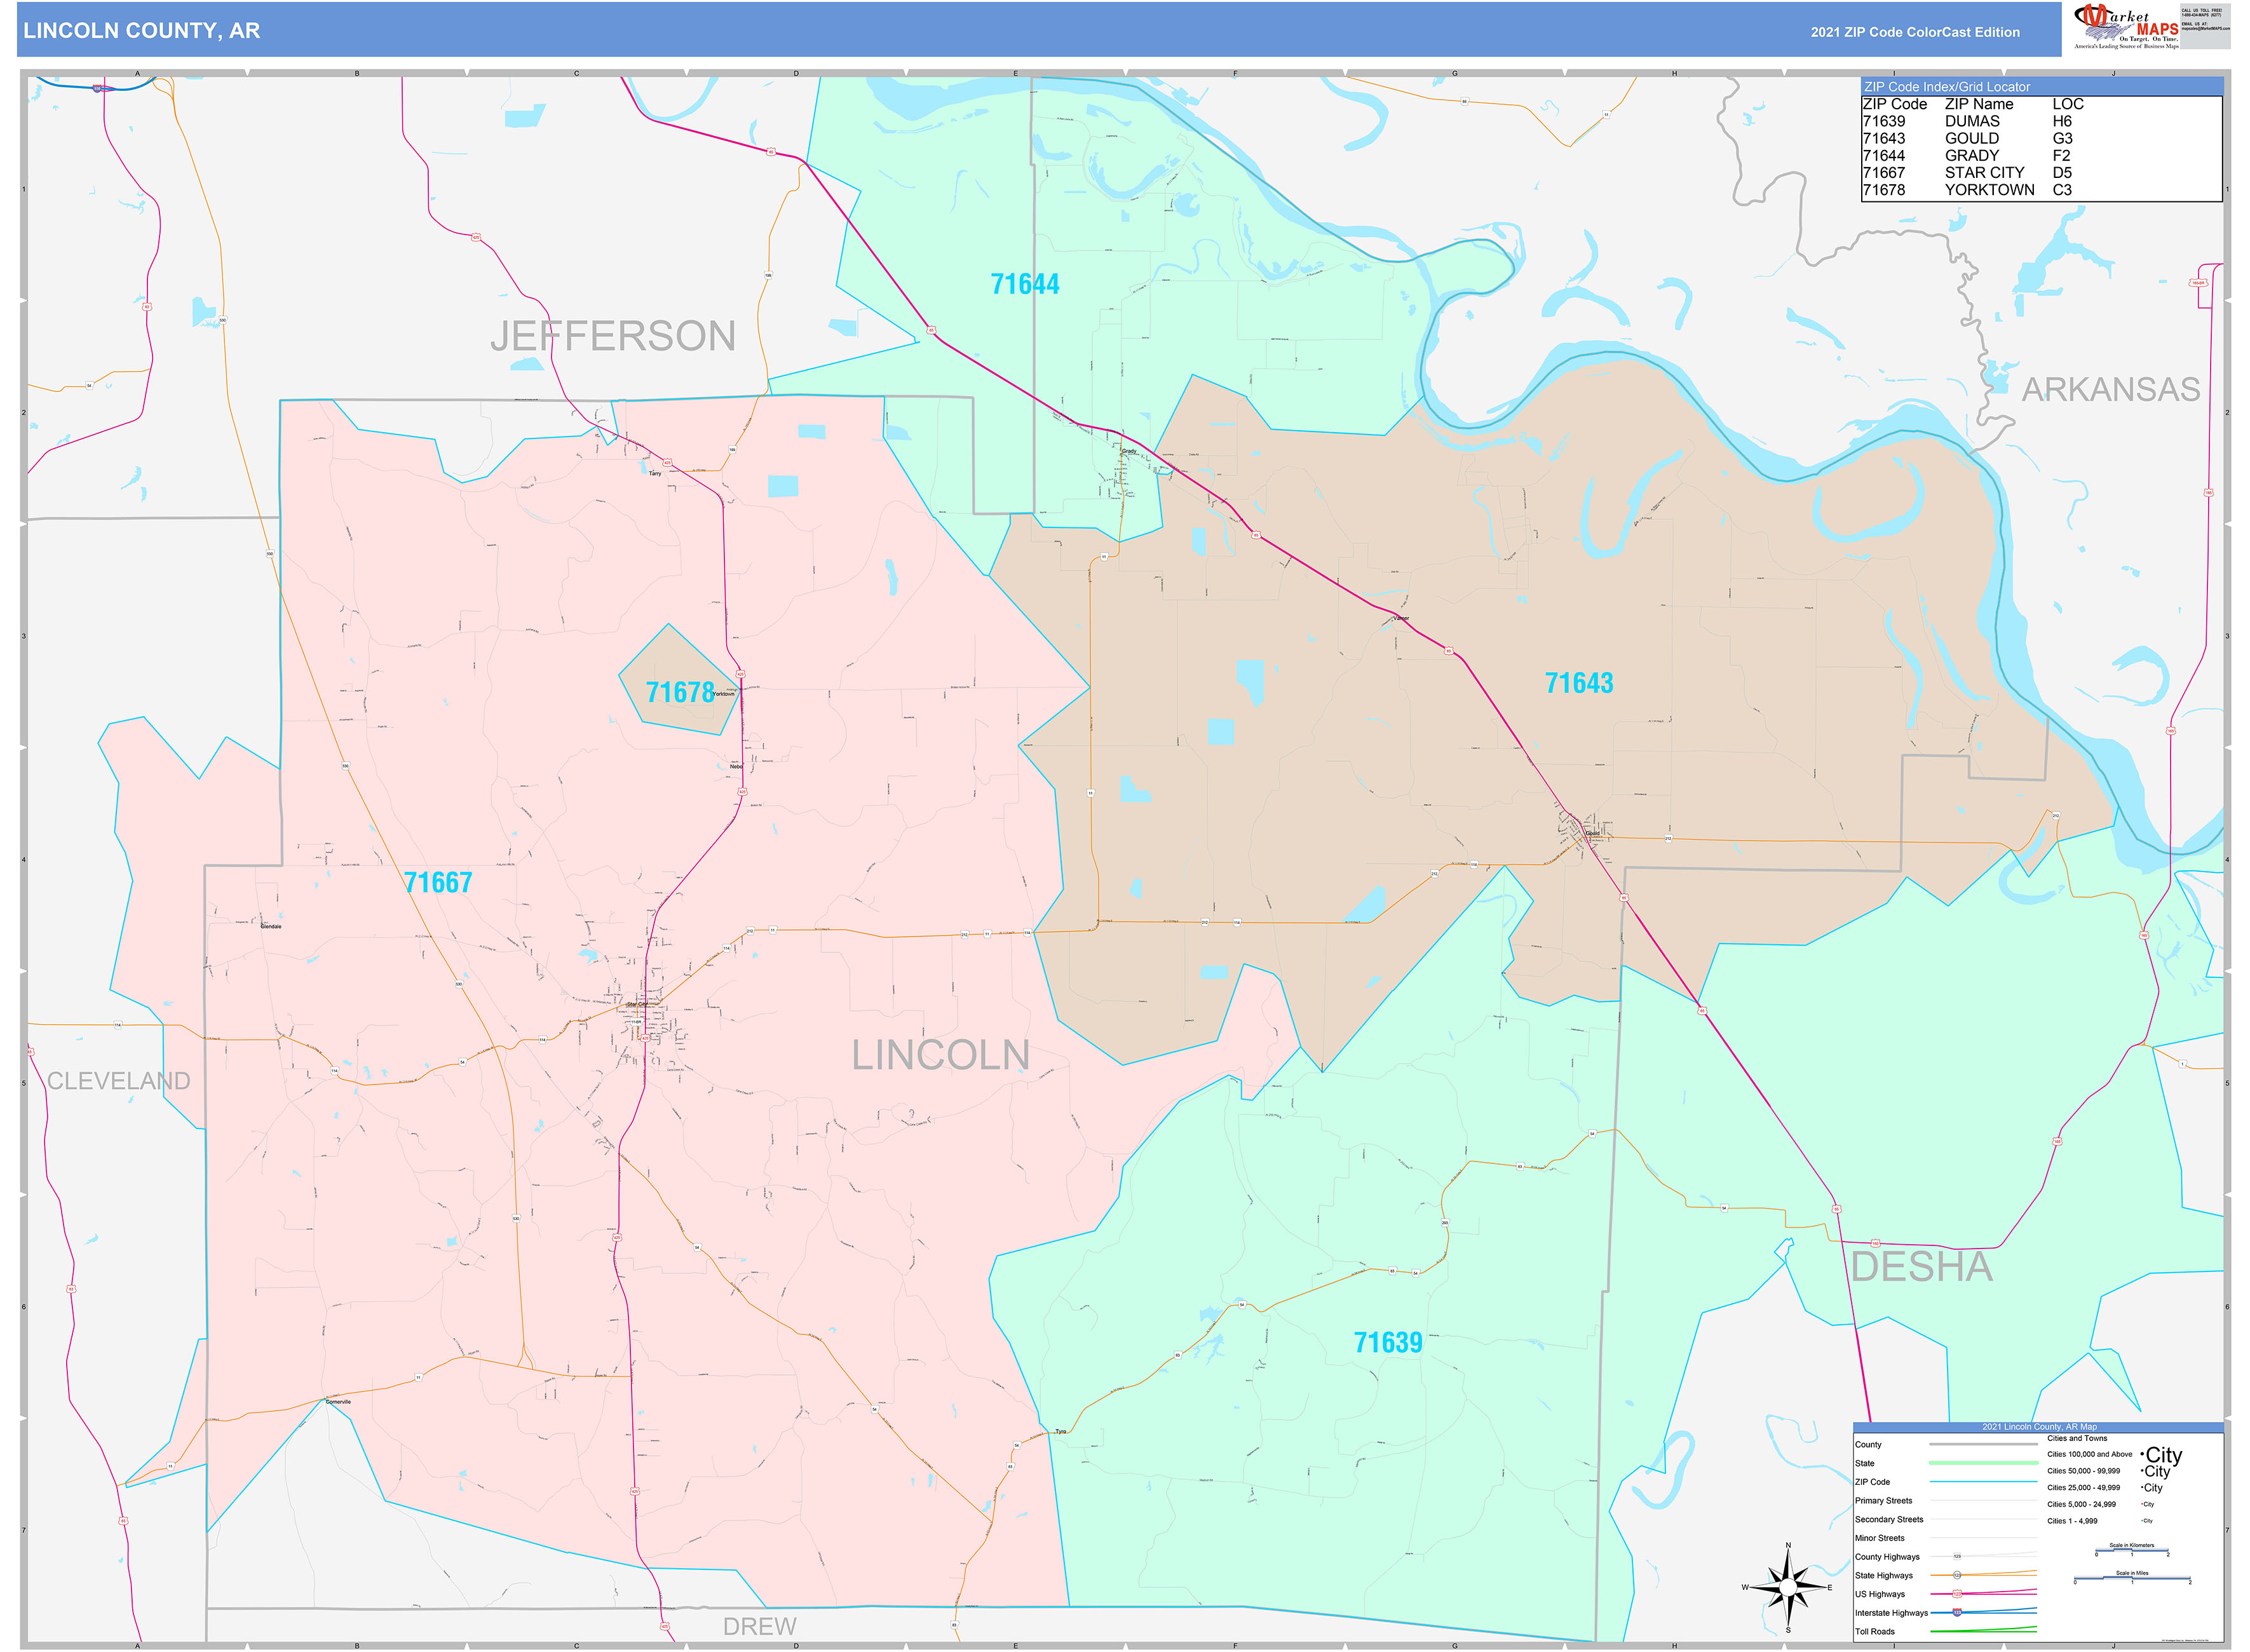Select the State Highways marker in legend
Viewport: 2250px width, 1652px height.
click(x=1957, y=1575)
